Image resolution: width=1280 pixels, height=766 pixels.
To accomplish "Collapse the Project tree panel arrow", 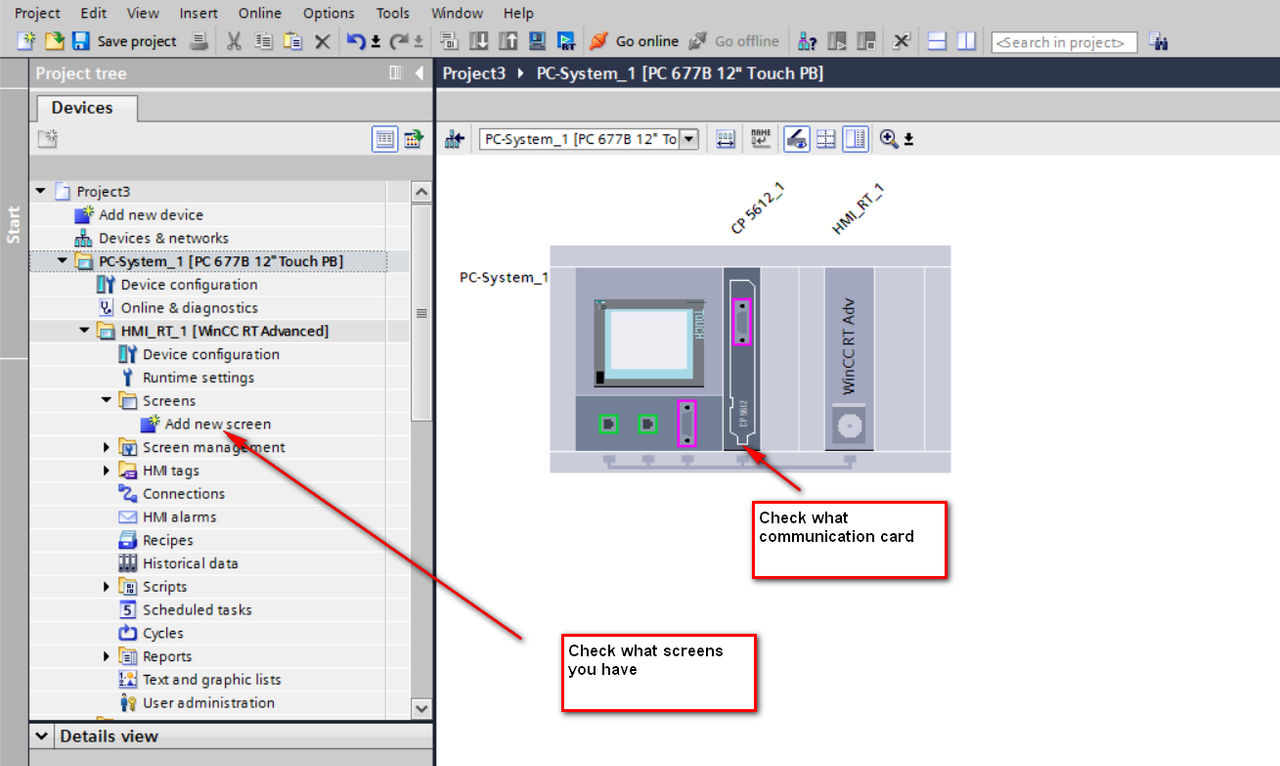I will (419, 73).
